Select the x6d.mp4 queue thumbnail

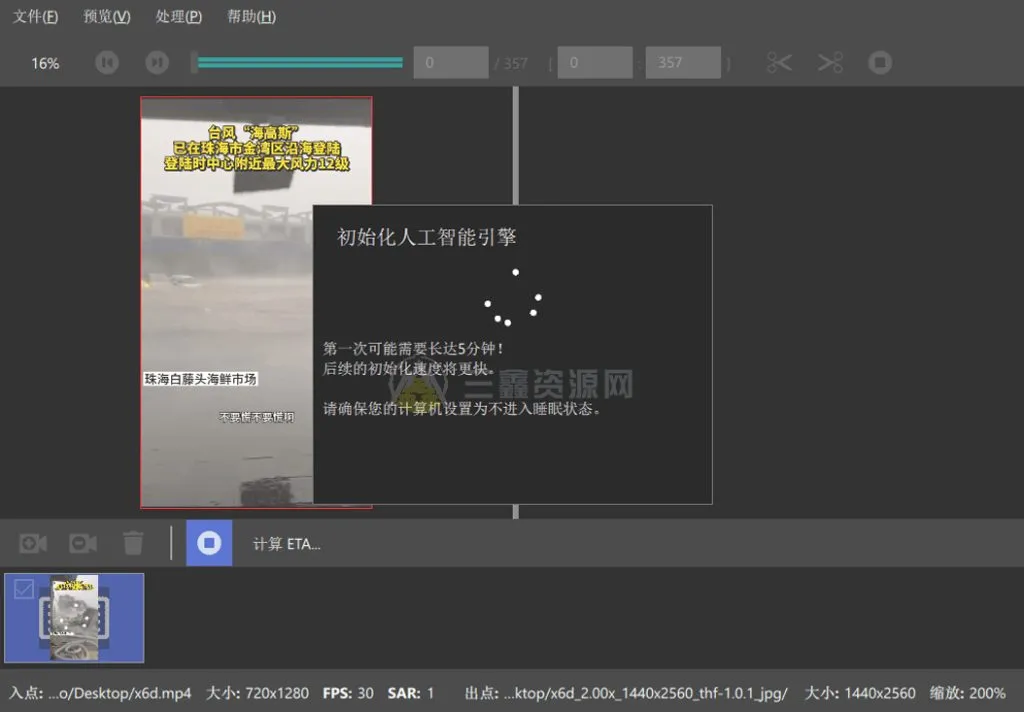[74, 618]
